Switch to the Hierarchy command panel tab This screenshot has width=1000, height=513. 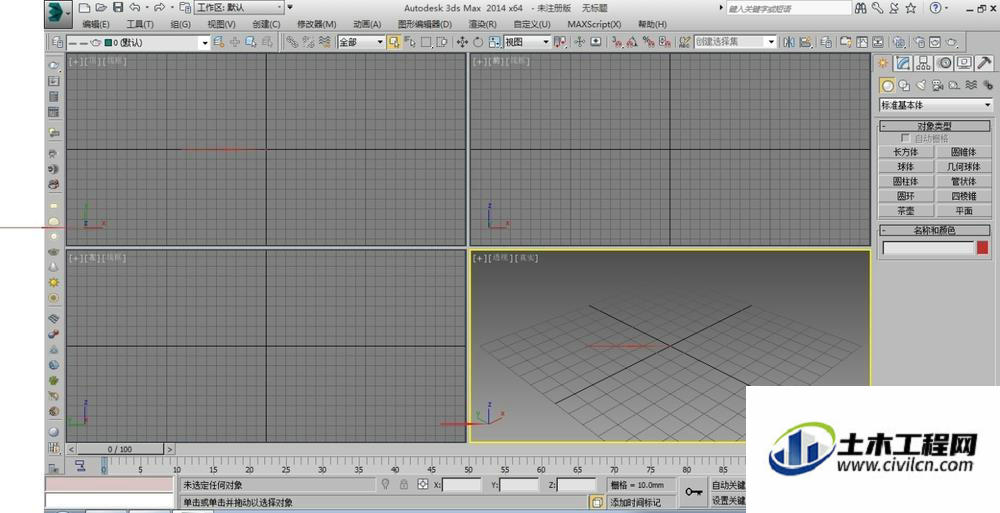coord(923,63)
